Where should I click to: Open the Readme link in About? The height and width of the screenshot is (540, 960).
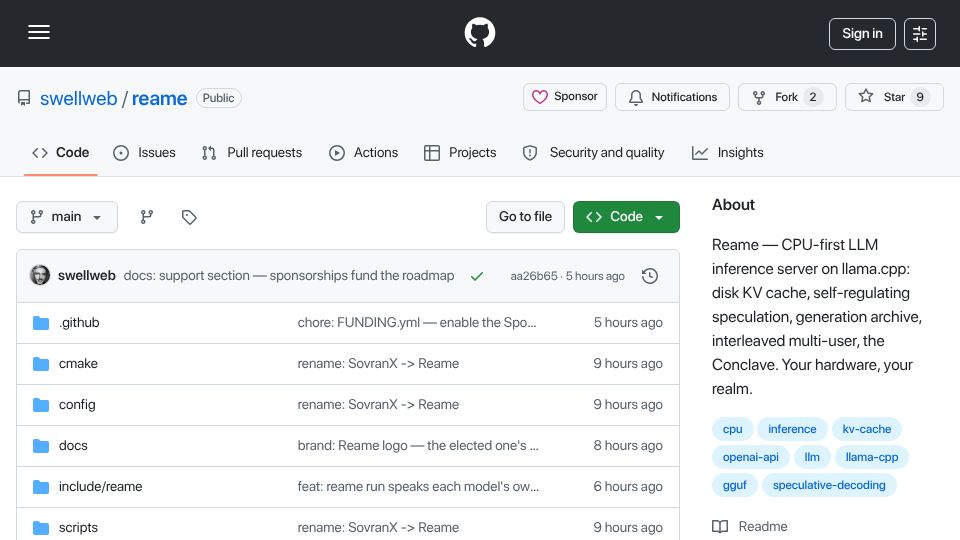(750, 527)
